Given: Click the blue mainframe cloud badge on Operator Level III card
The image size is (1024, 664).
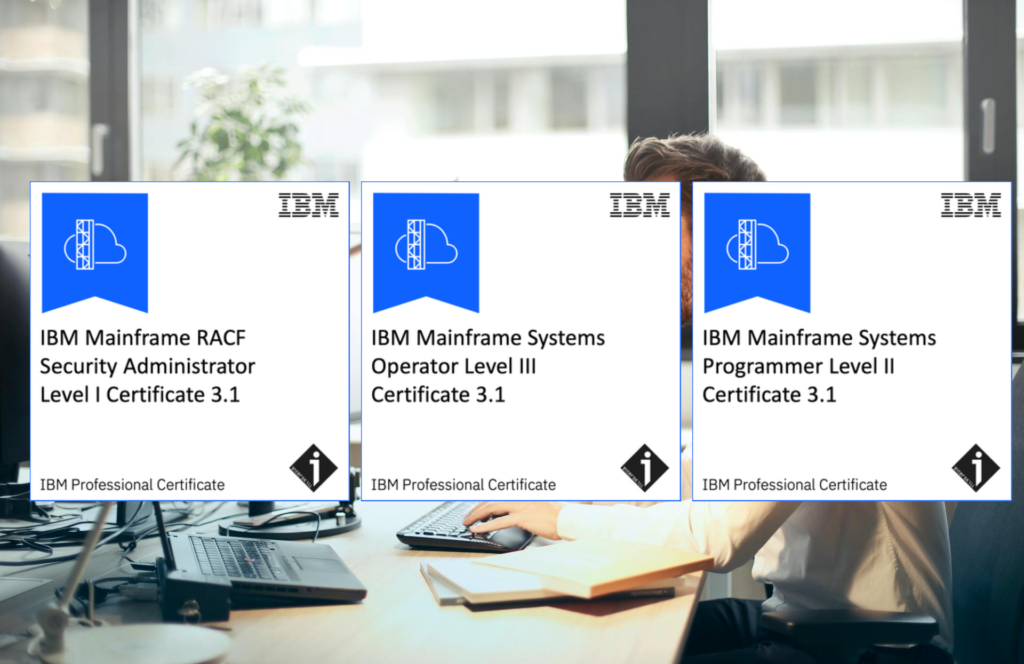Looking at the screenshot, I should pos(426,252).
